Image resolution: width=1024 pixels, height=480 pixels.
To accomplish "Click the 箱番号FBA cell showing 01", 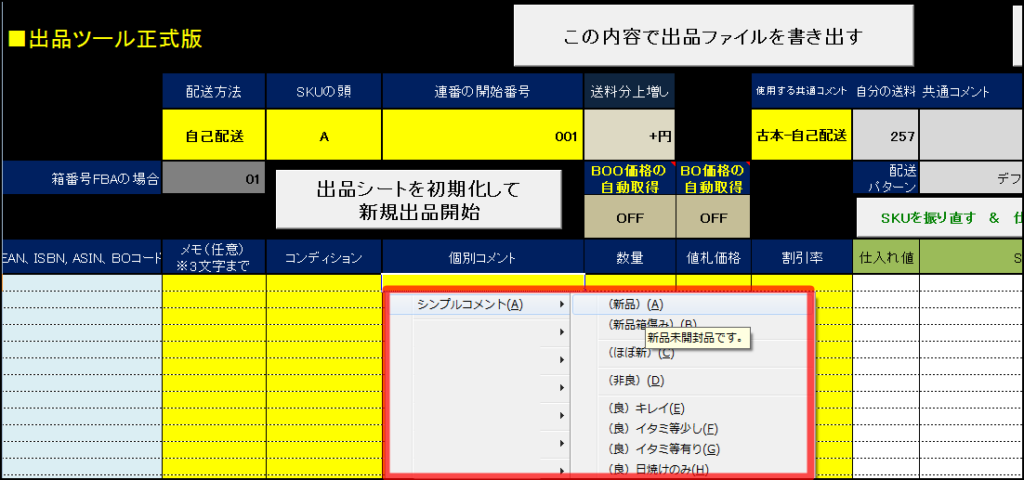I will pyautogui.click(x=214, y=180).
